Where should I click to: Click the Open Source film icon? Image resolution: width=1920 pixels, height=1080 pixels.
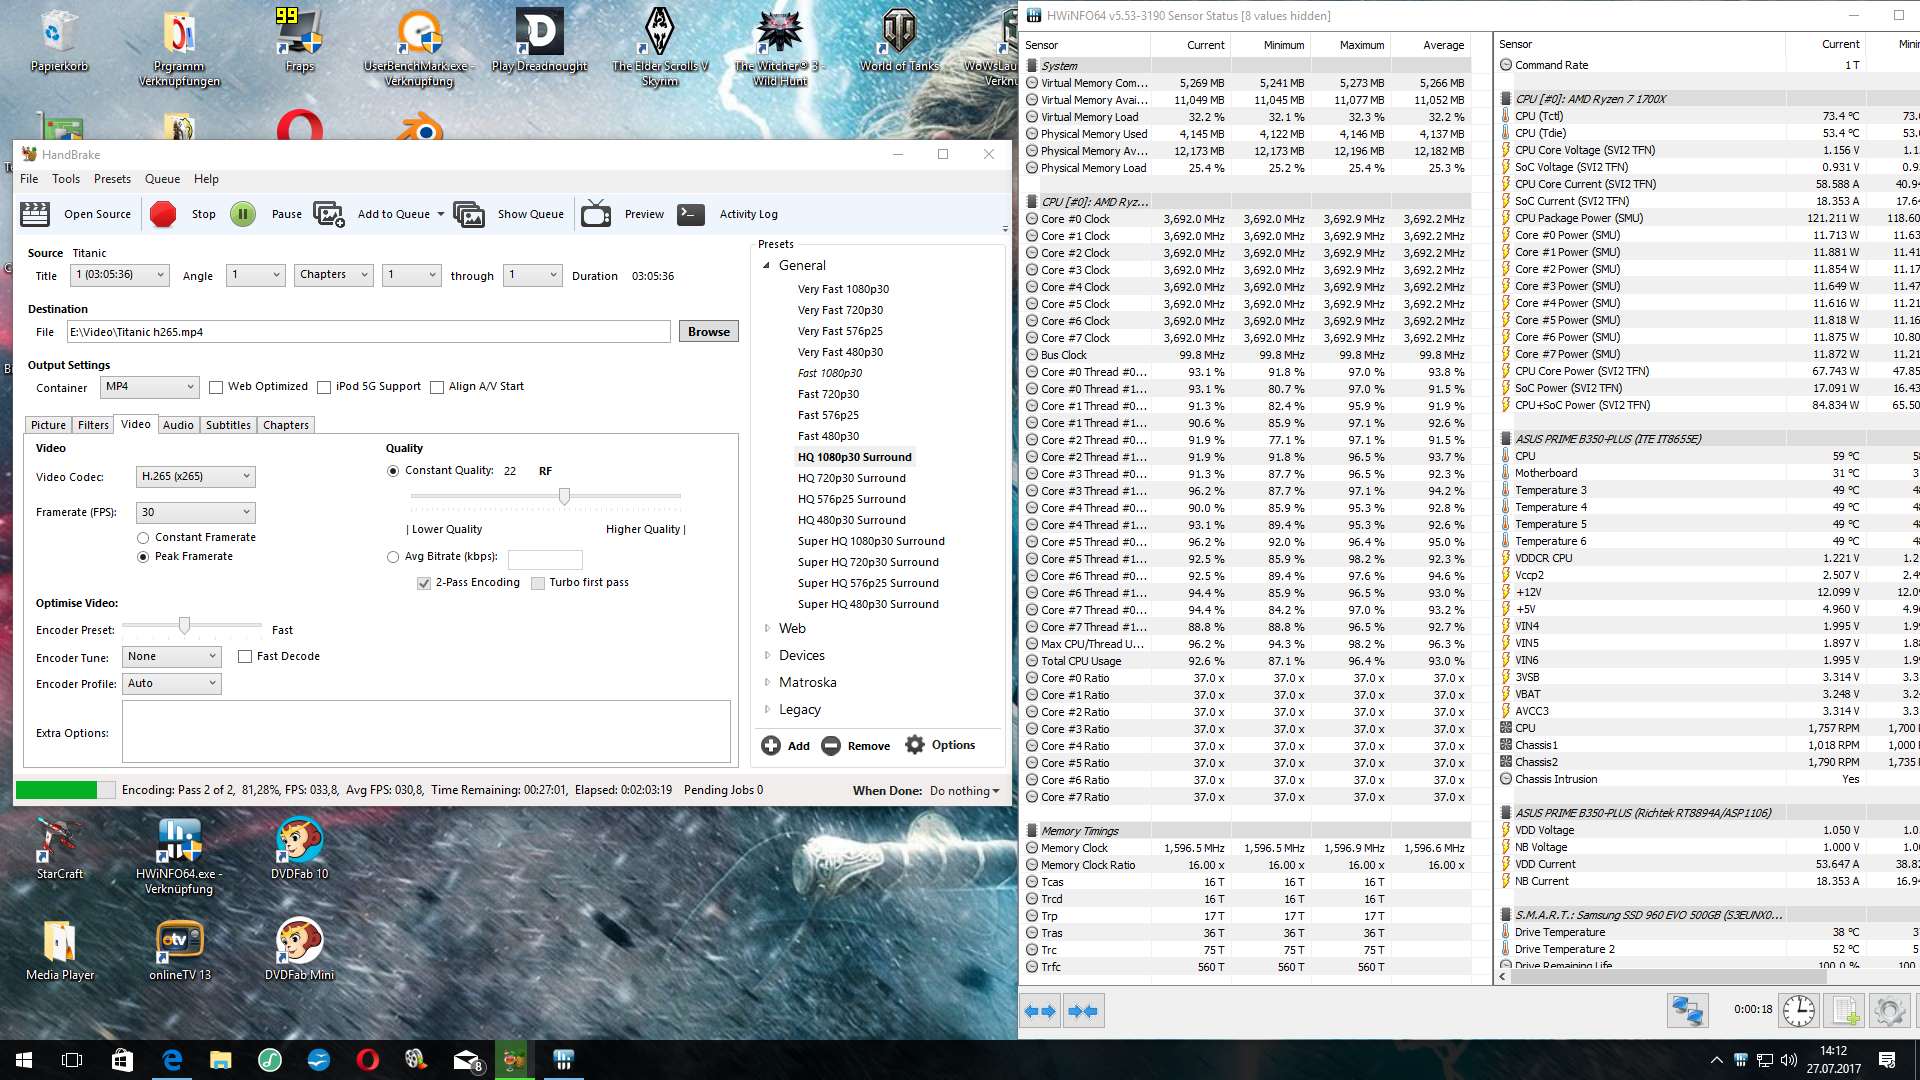pyautogui.click(x=35, y=214)
